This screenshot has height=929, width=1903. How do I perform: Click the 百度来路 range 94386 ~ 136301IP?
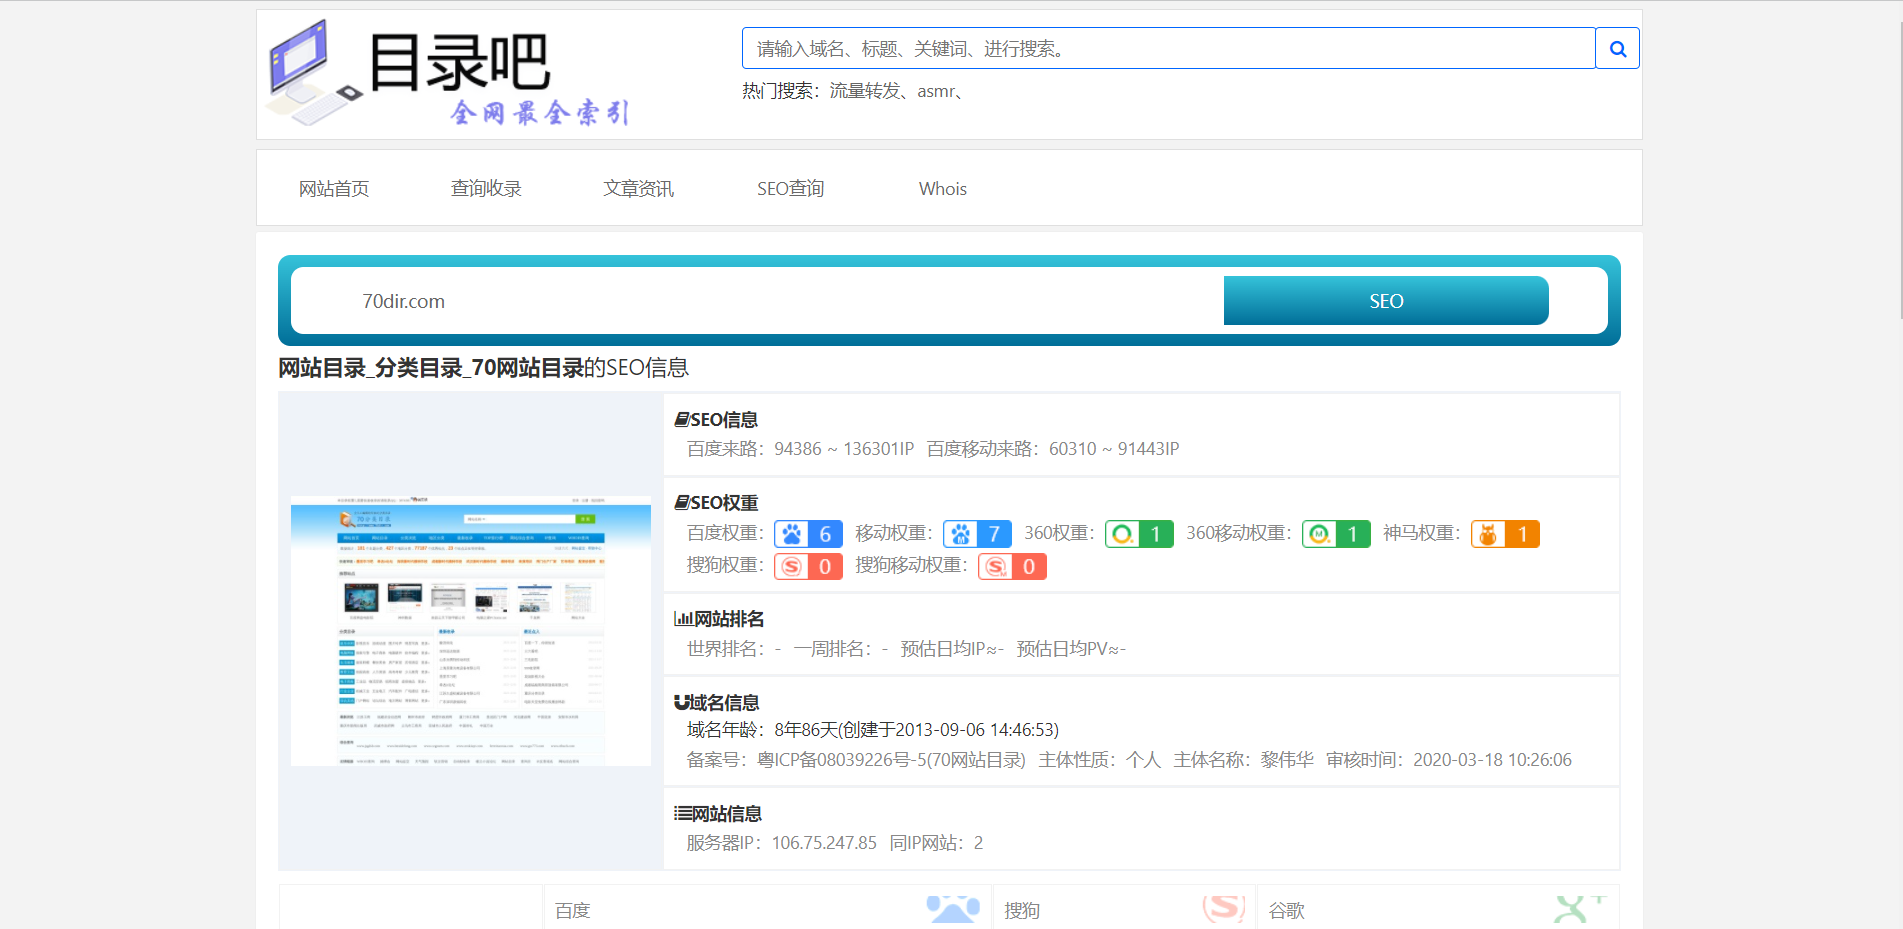(844, 449)
